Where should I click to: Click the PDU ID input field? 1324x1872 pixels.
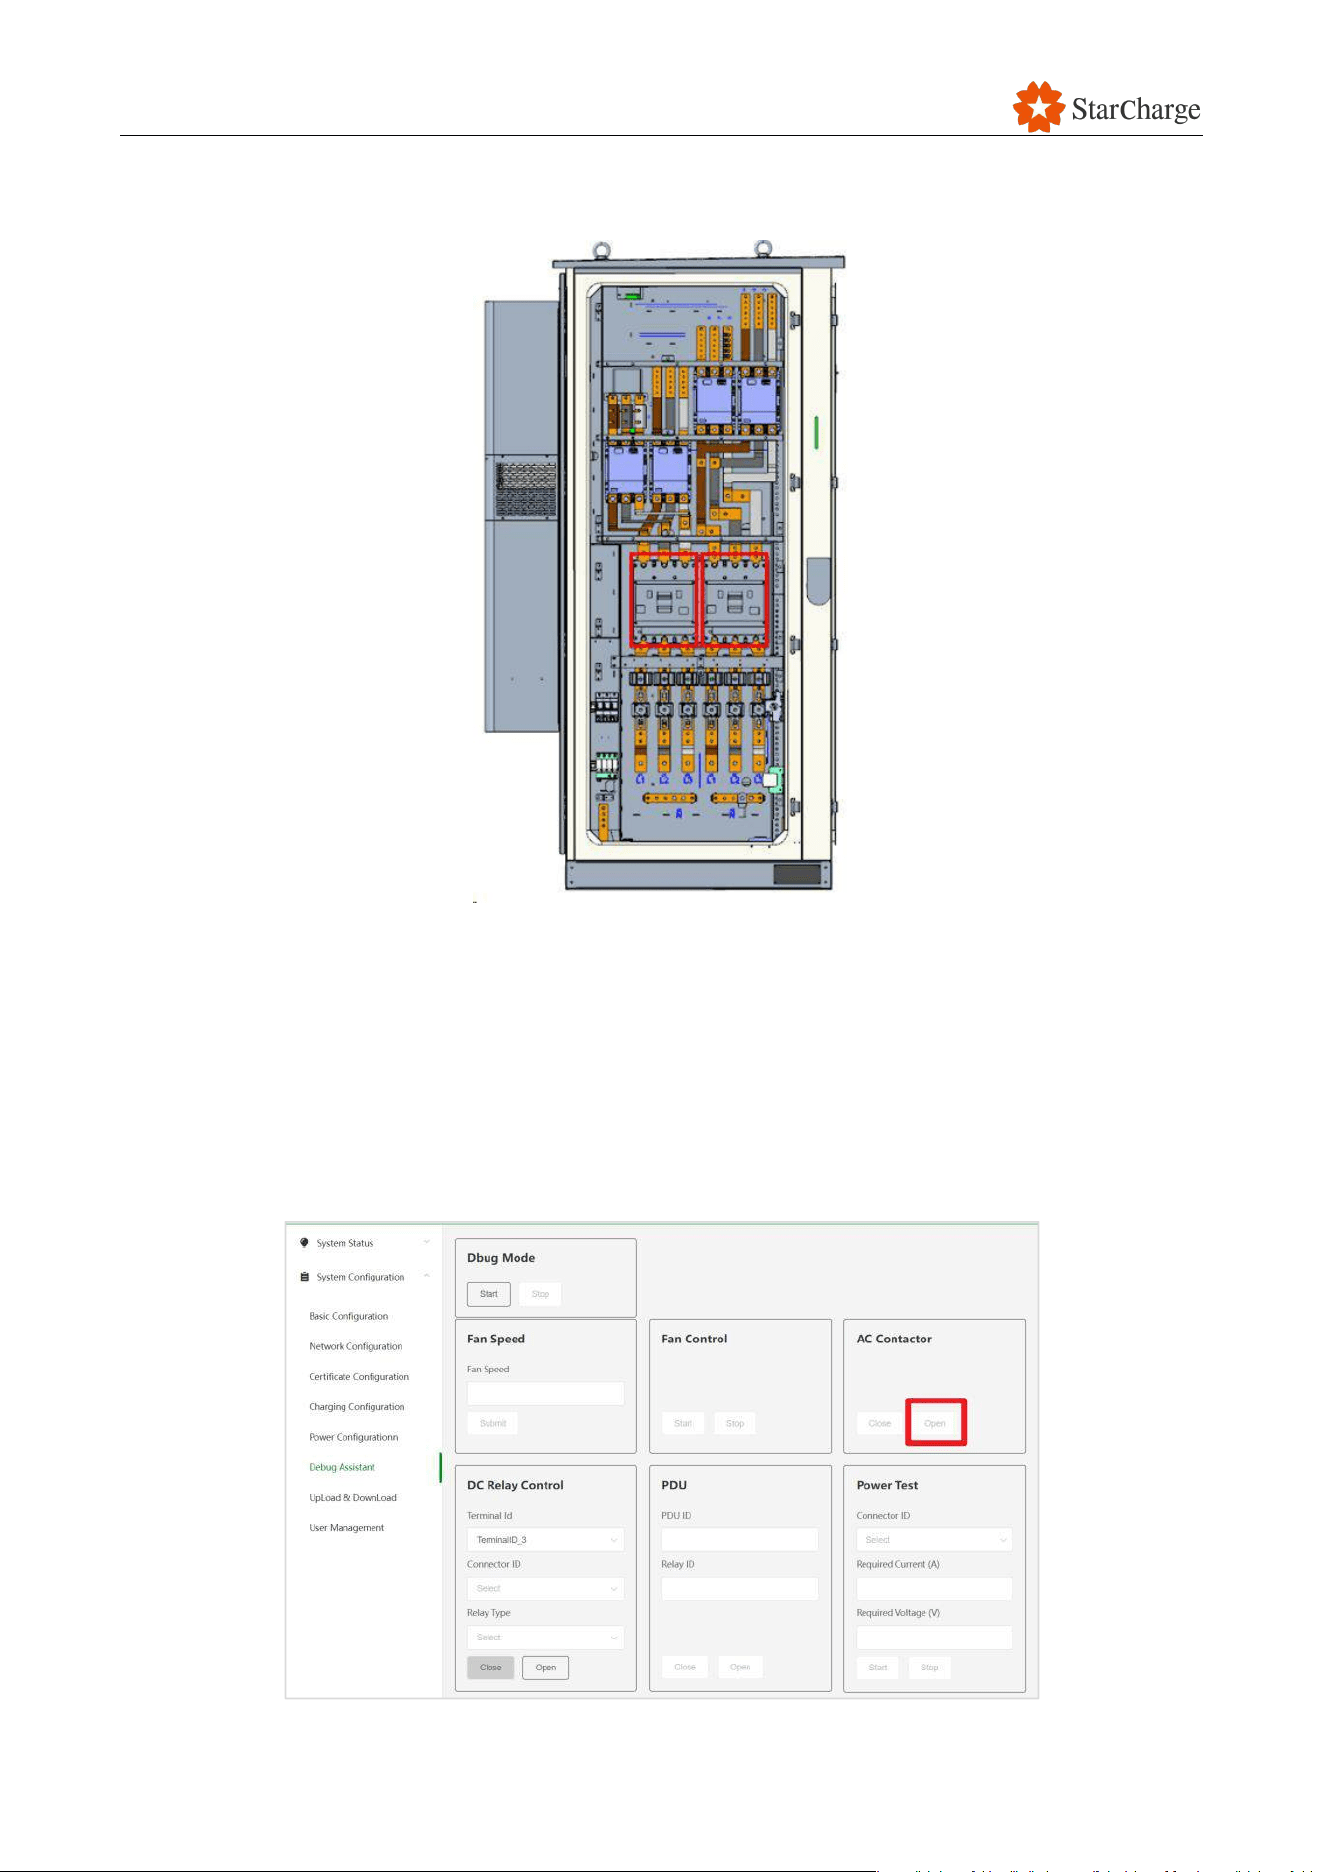tap(739, 1540)
